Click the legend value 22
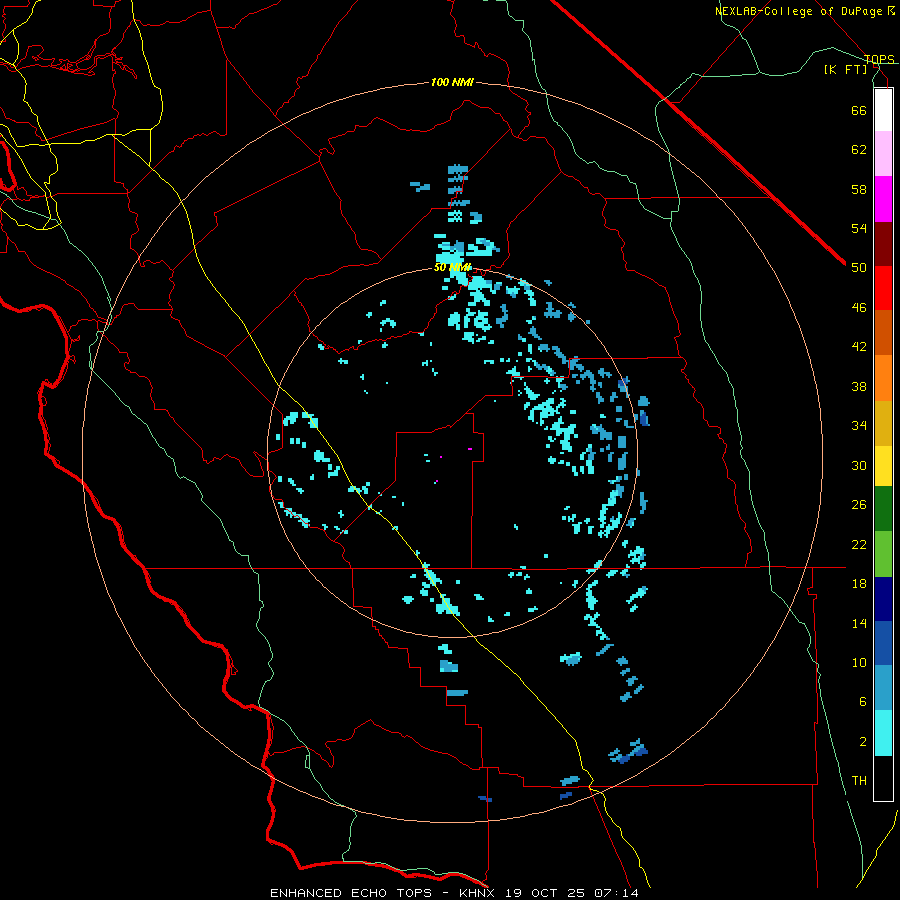The width and height of the screenshot is (900, 900). tap(859, 544)
